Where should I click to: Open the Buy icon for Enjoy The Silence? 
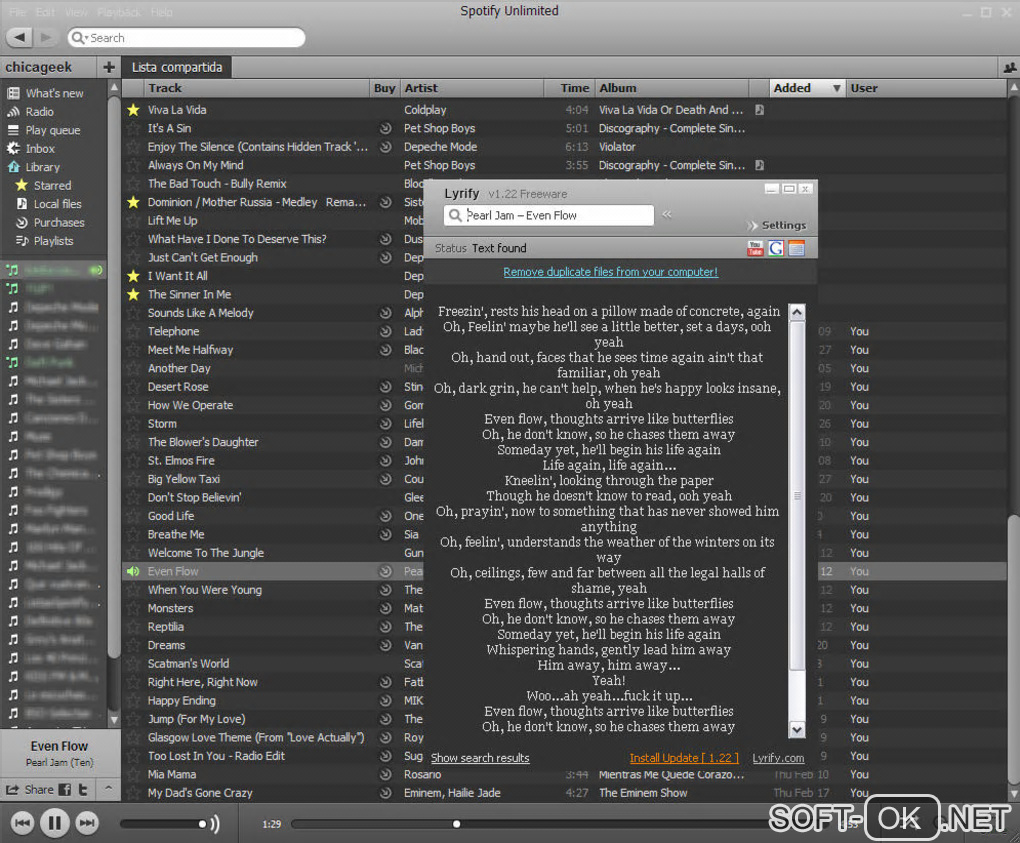pos(386,147)
